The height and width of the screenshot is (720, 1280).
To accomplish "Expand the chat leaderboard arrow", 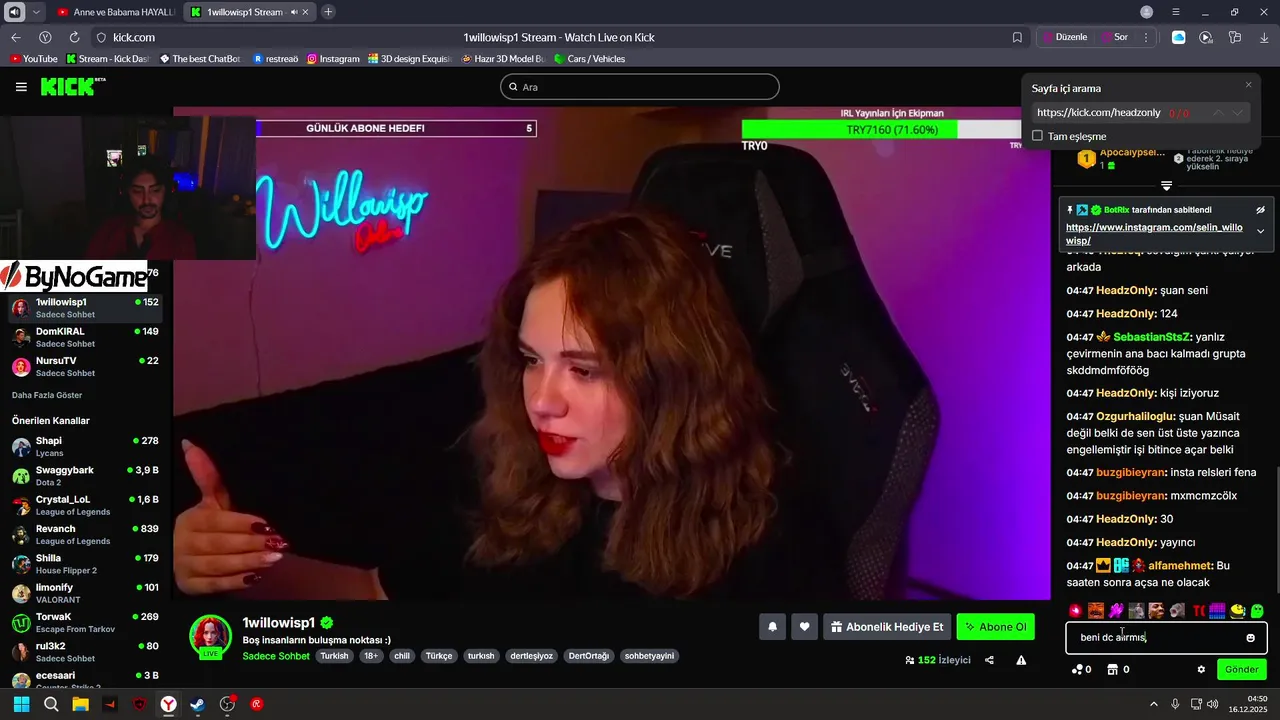I will [x=1166, y=186].
